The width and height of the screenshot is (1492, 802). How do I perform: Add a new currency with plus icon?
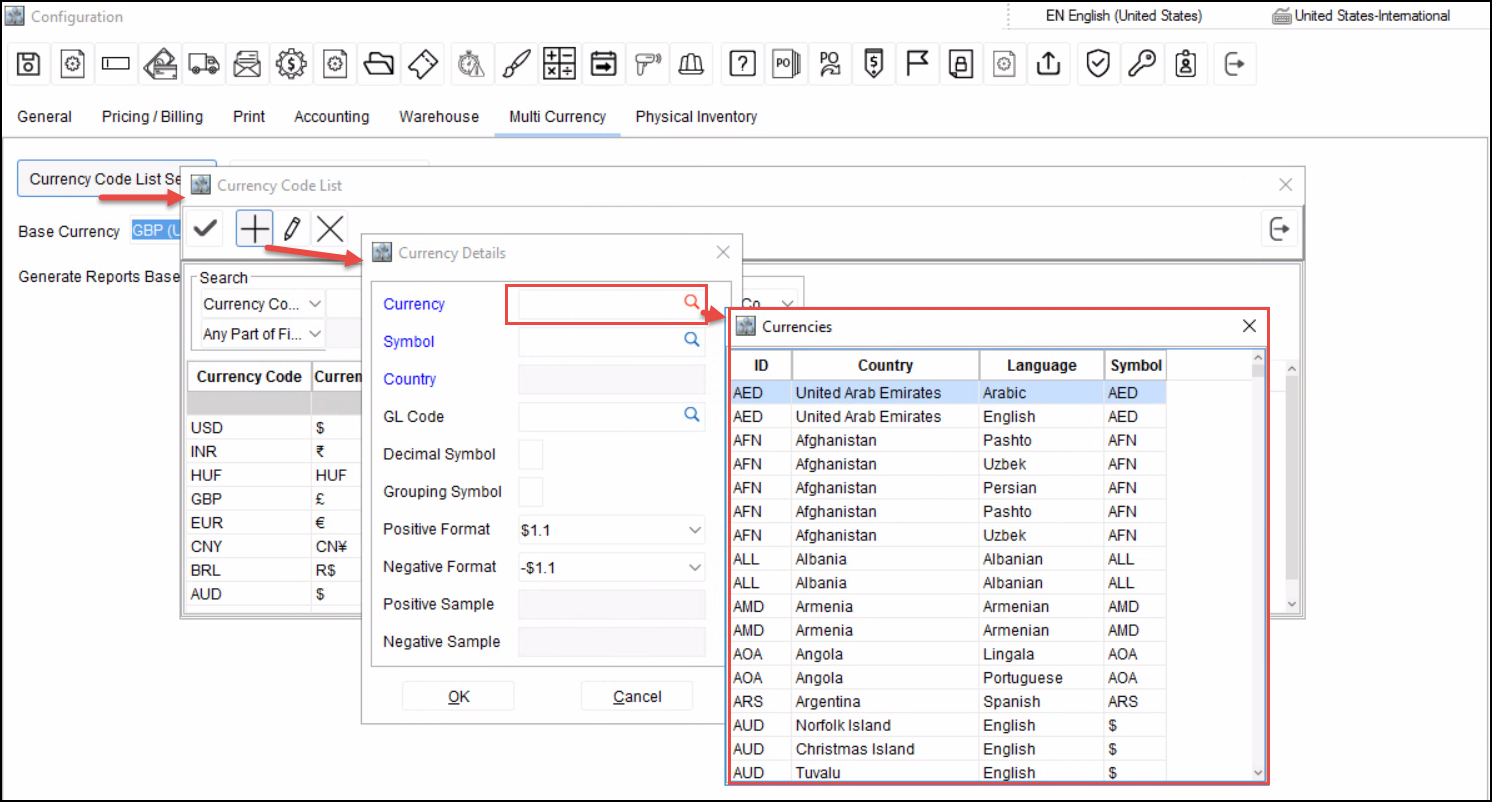click(x=255, y=229)
